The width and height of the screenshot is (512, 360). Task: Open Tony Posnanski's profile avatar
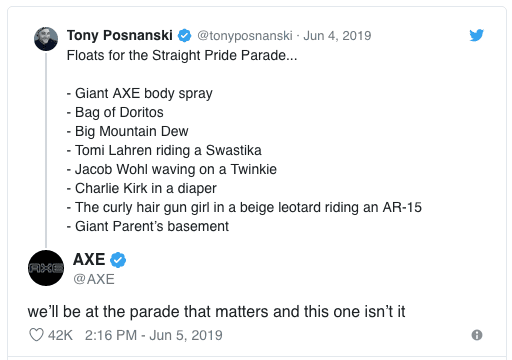coord(46,39)
